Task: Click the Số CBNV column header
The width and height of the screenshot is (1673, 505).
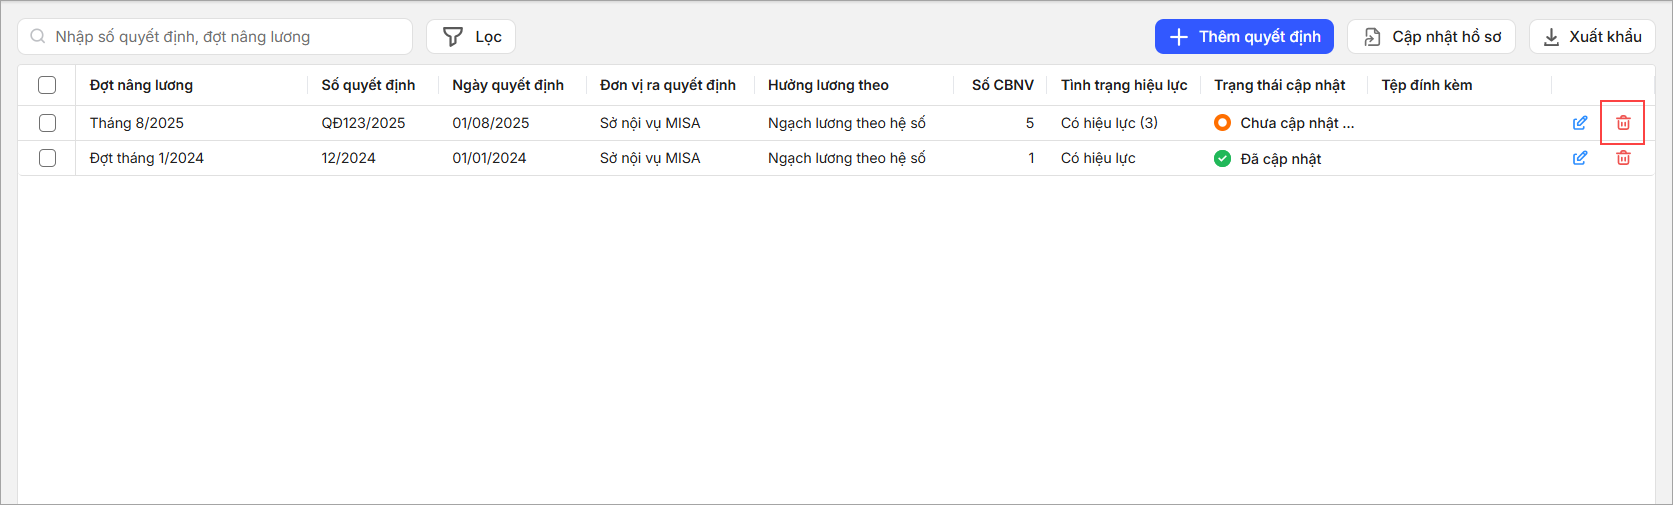Action: tap(1002, 85)
